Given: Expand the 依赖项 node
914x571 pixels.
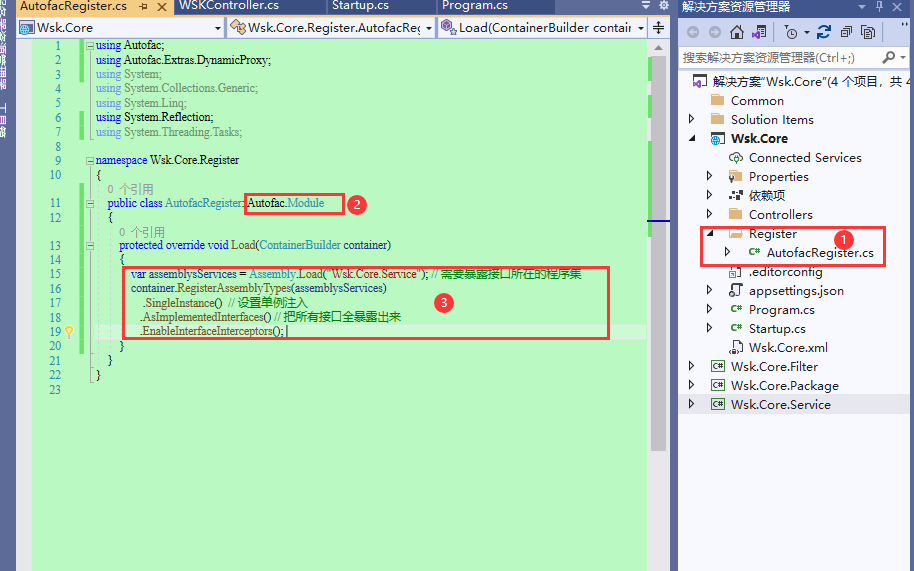Looking at the screenshot, I should [x=709, y=195].
